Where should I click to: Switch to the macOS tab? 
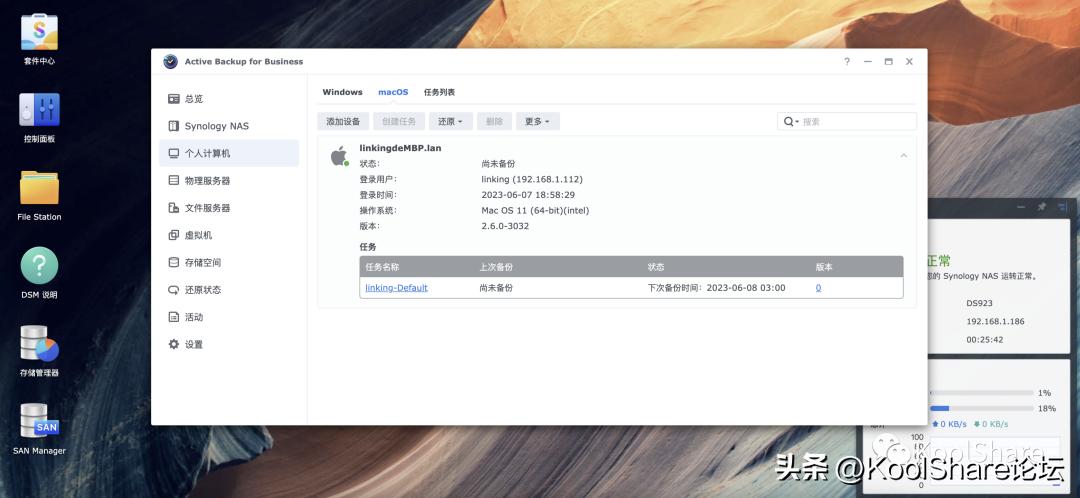click(x=393, y=92)
